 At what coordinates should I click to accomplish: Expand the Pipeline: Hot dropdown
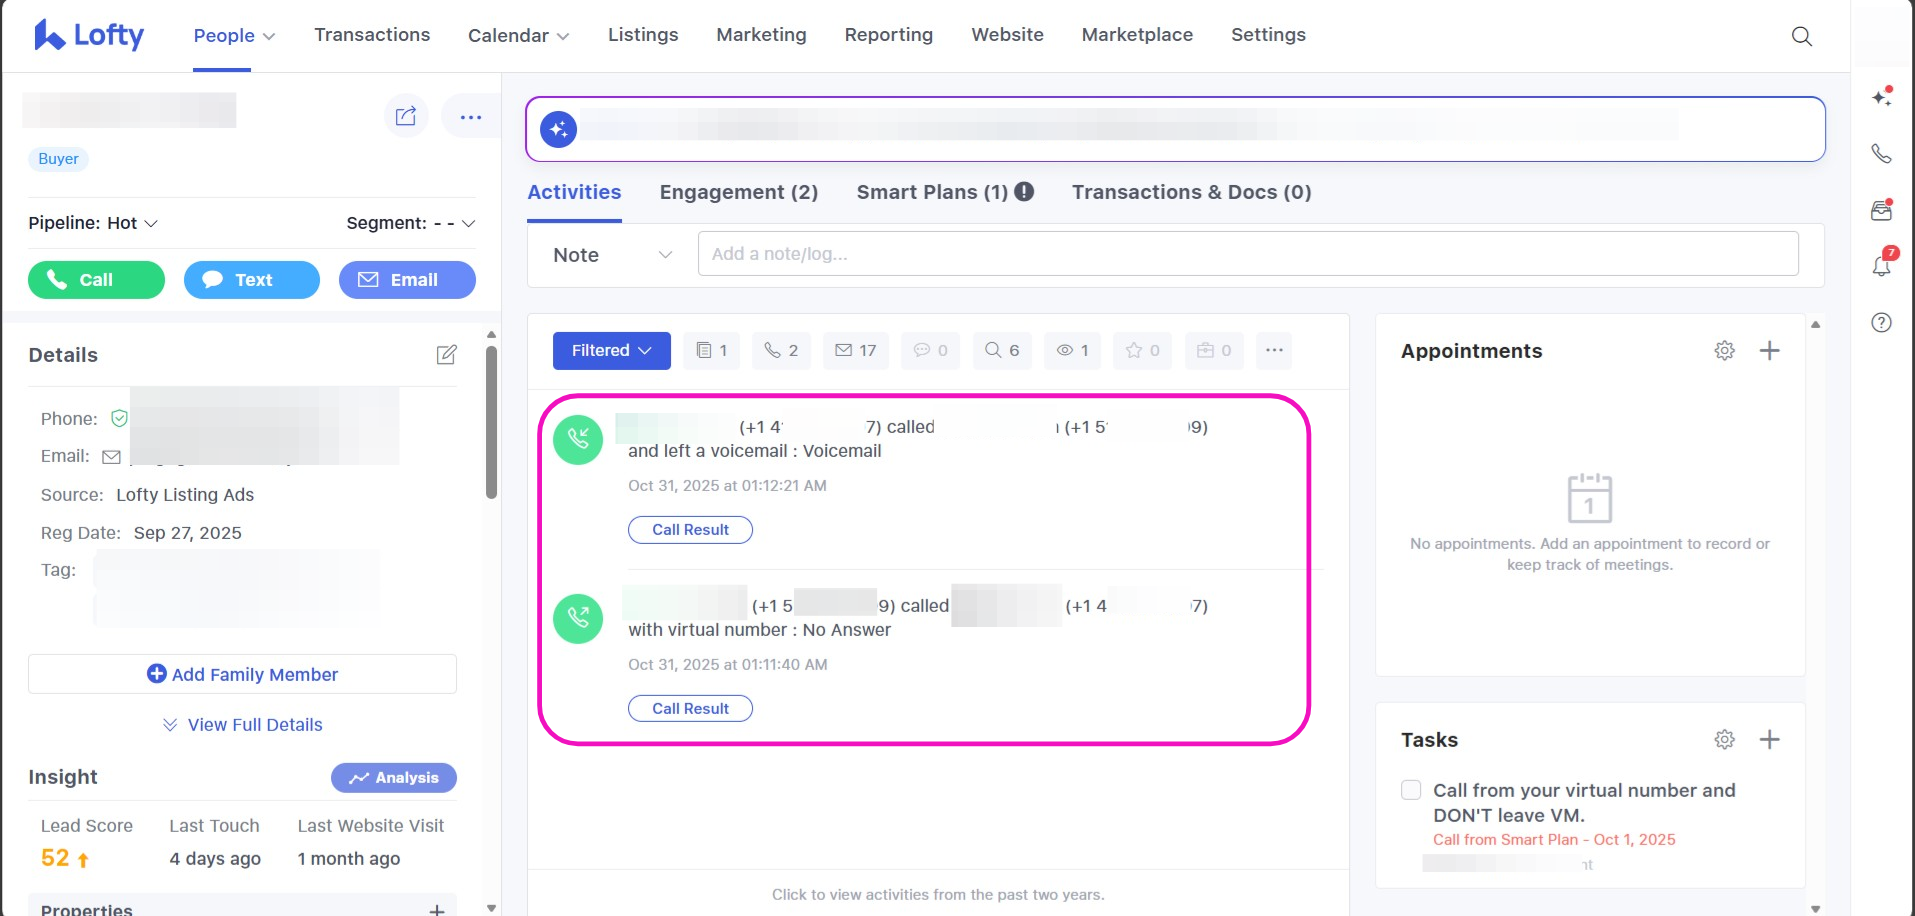(x=93, y=223)
